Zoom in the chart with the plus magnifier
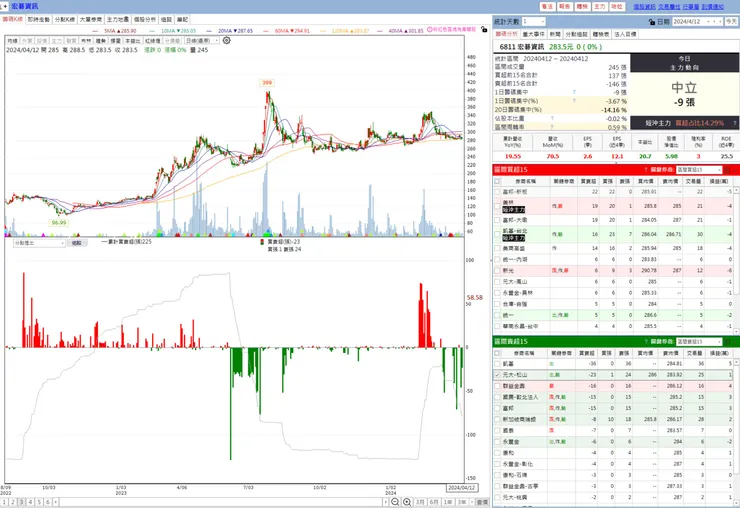Screen dimensions: 740x508 pos(407,502)
